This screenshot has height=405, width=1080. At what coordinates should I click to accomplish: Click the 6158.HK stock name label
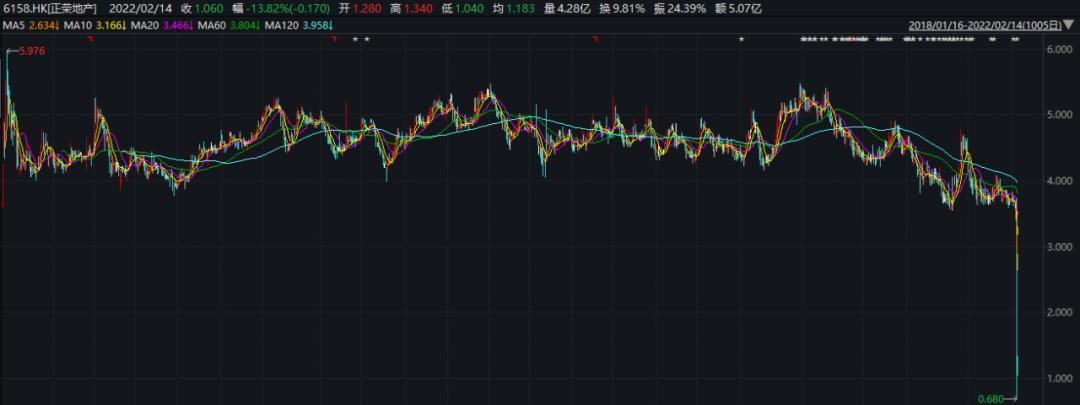coord(50,7)
